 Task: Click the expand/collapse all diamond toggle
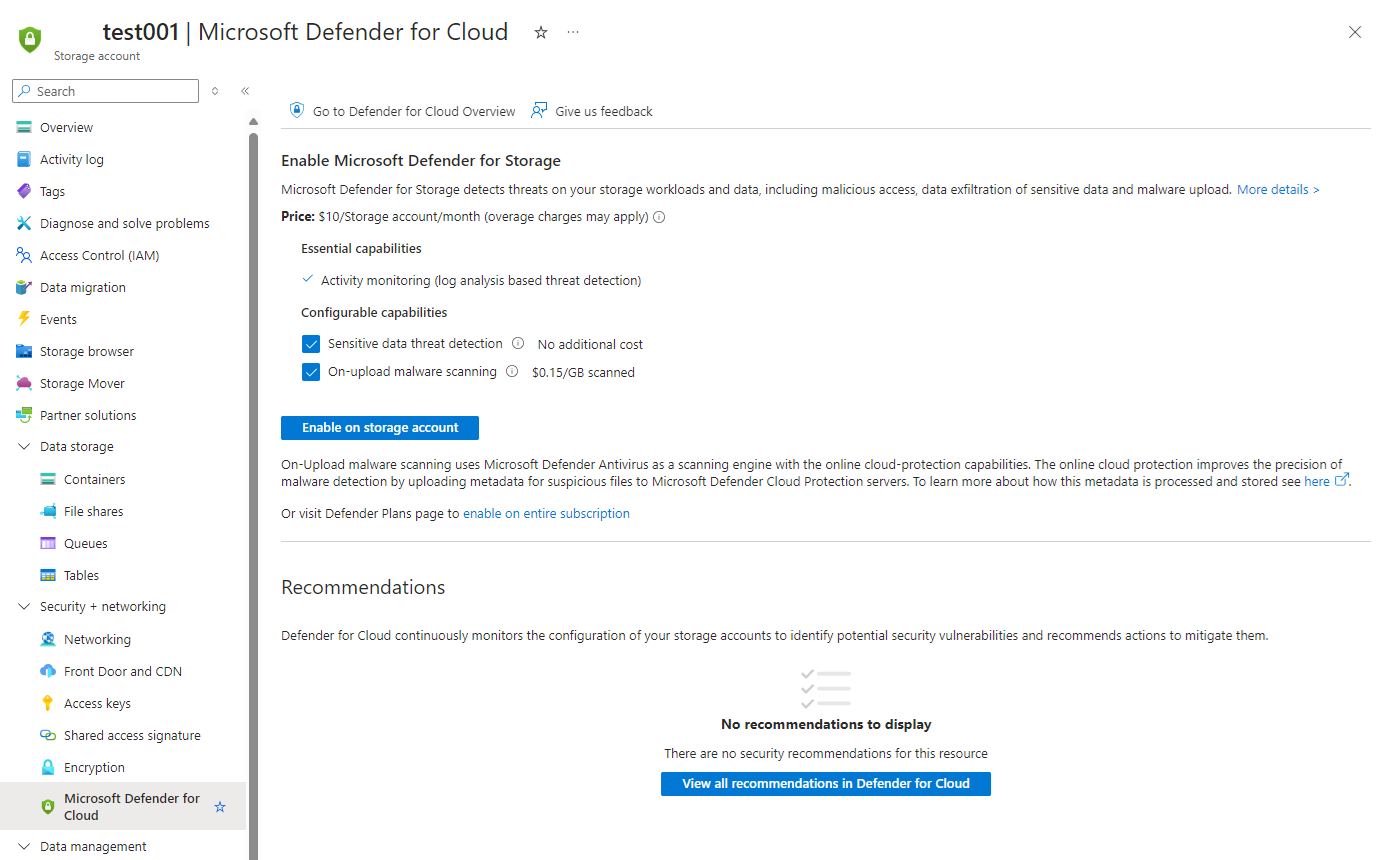click(215, 91)
